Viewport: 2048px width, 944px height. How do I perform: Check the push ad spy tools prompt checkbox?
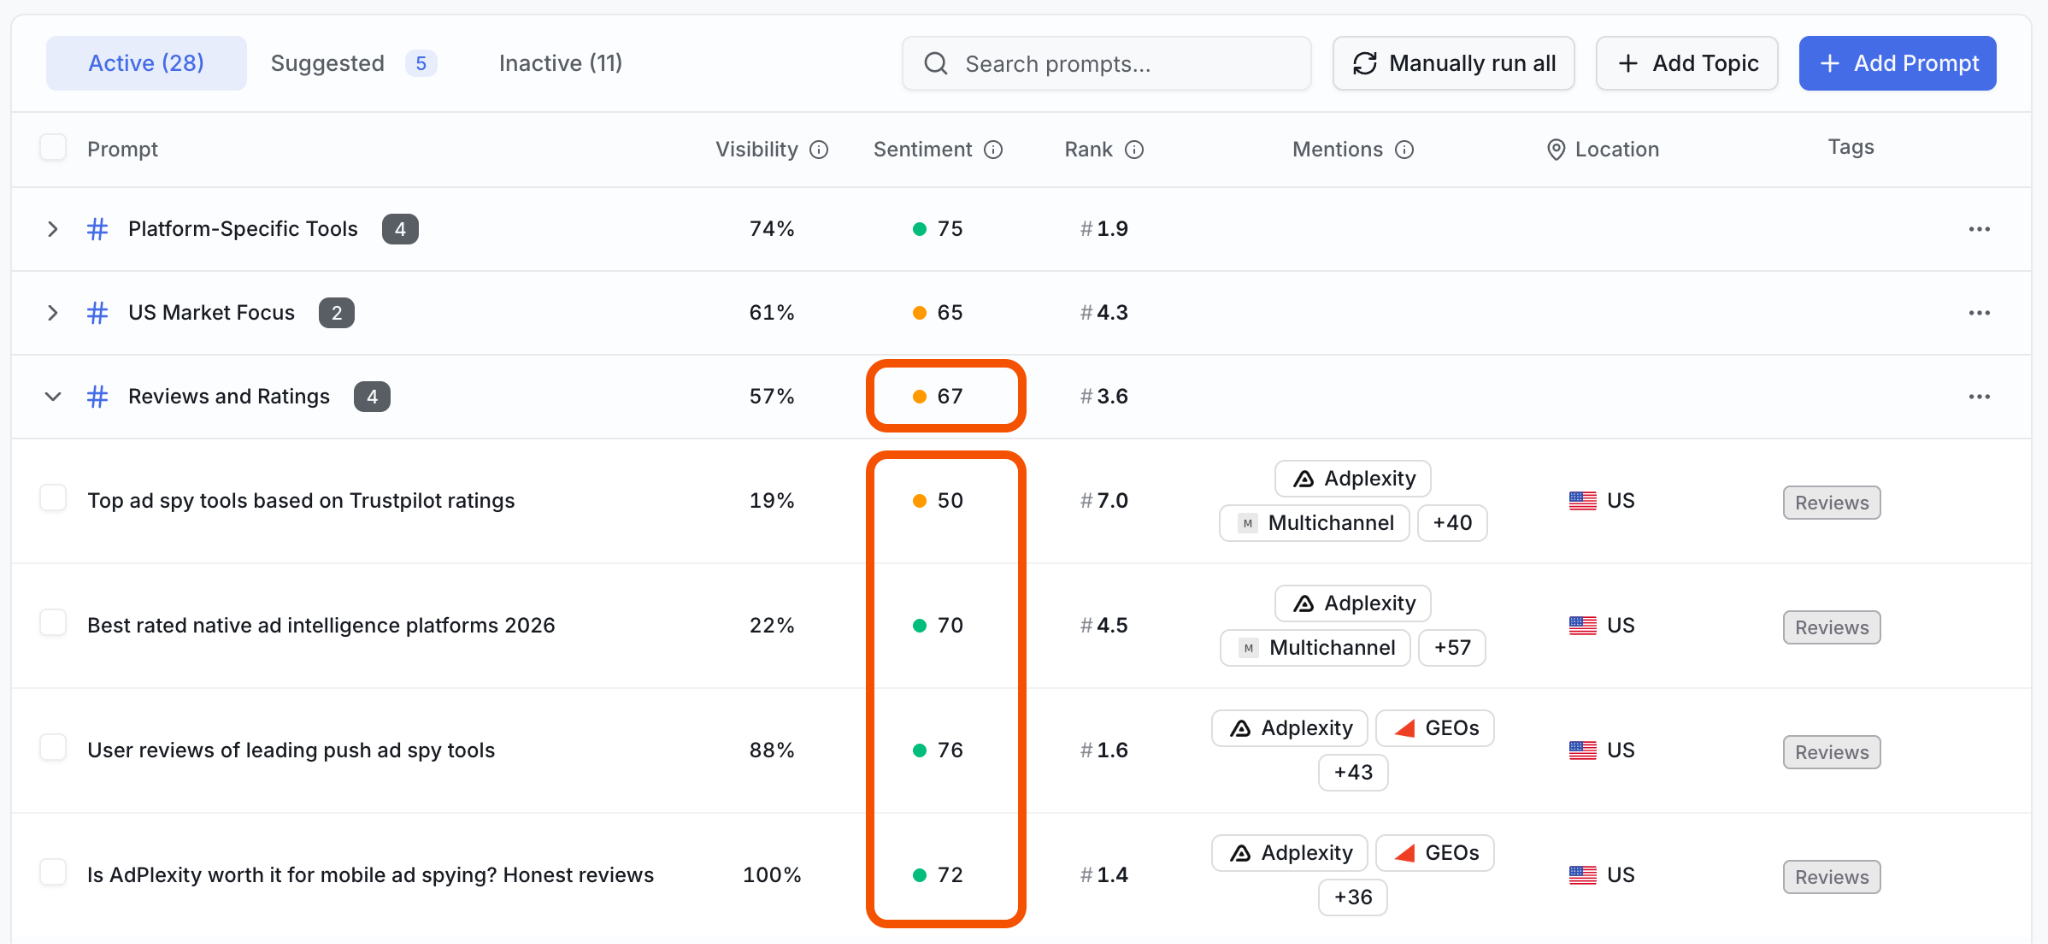coord(53,748)
